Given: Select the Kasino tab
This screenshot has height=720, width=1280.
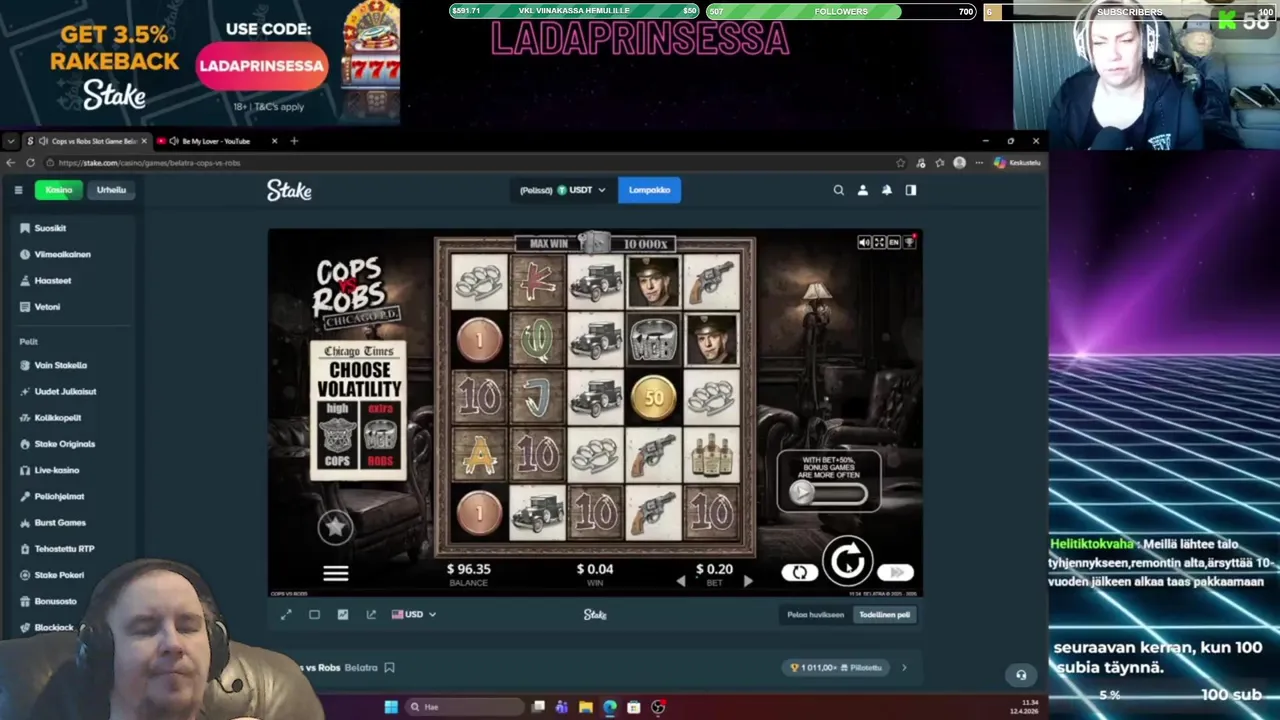Looking at the screenshot, I should coord(58,190).
